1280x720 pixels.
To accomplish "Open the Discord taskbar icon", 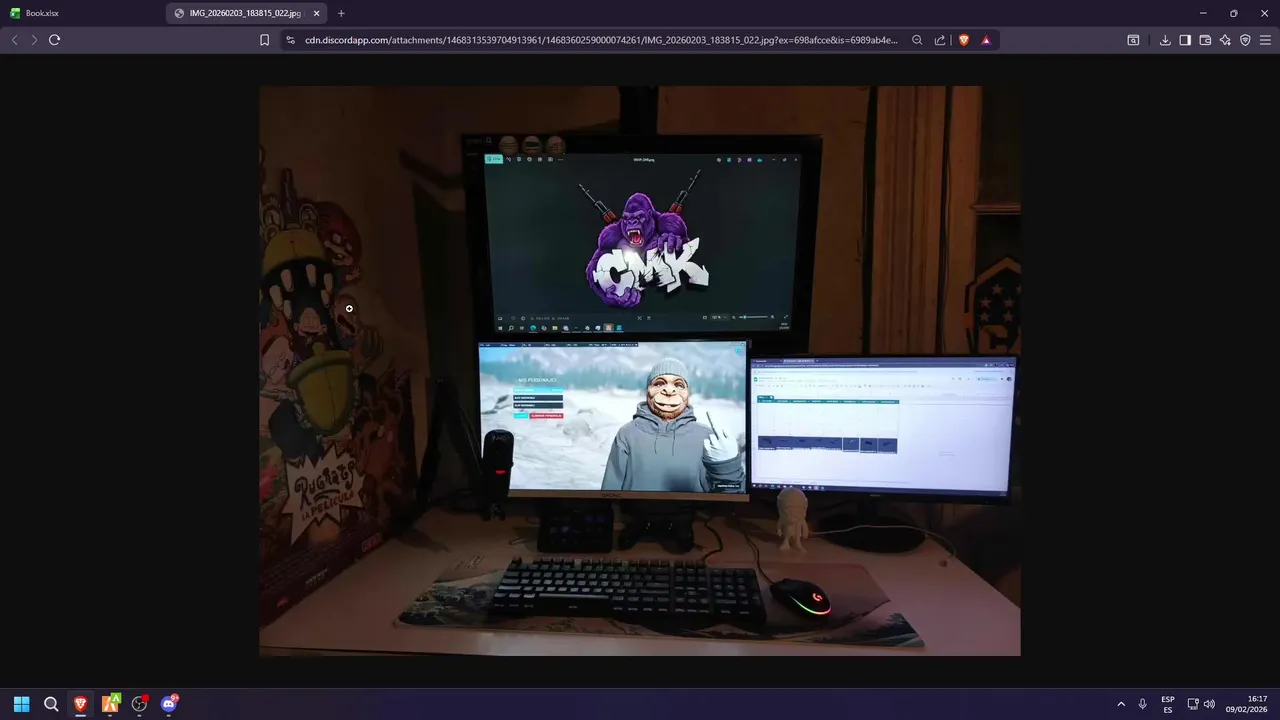I will [x=169, y=704].
